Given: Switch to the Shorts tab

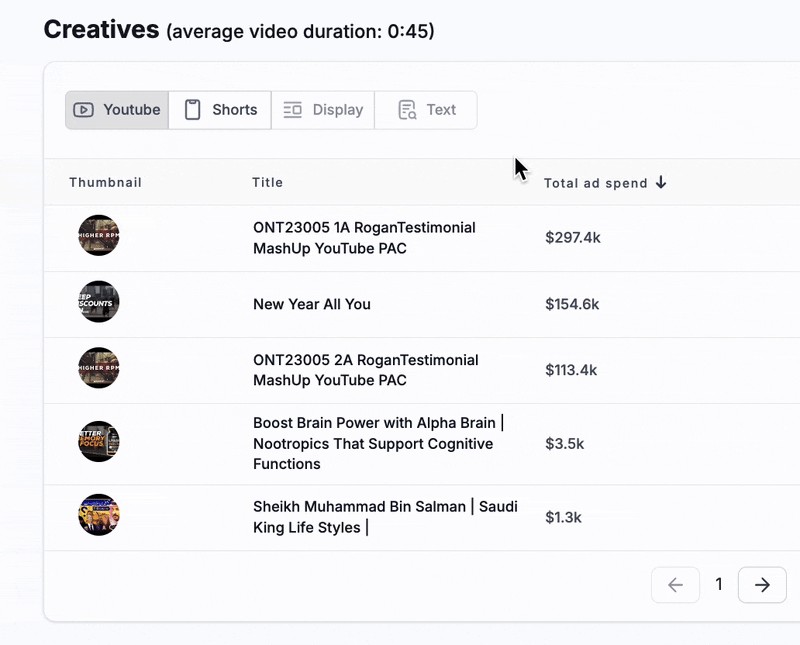Looking at the screenshot, I should (220, 110).
